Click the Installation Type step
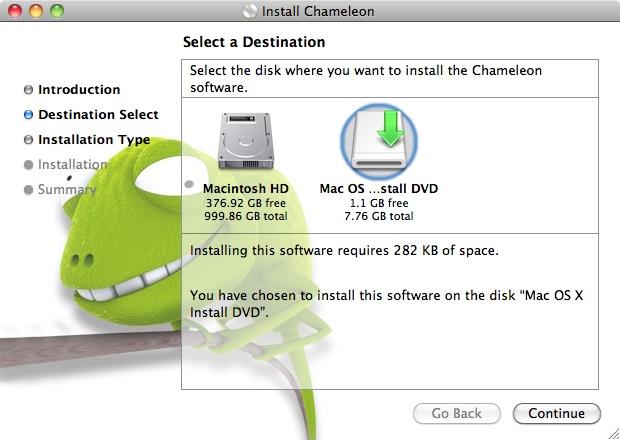This screenshot has width=620, height=440. point(94,140)
